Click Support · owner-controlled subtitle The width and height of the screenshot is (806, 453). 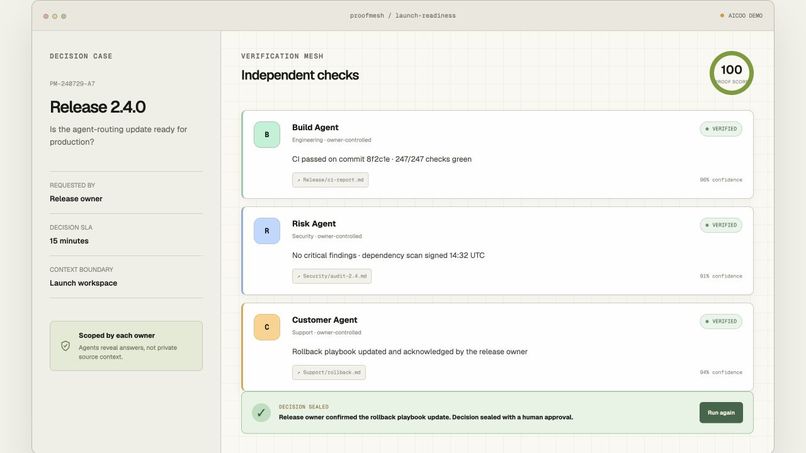(326, 332)
